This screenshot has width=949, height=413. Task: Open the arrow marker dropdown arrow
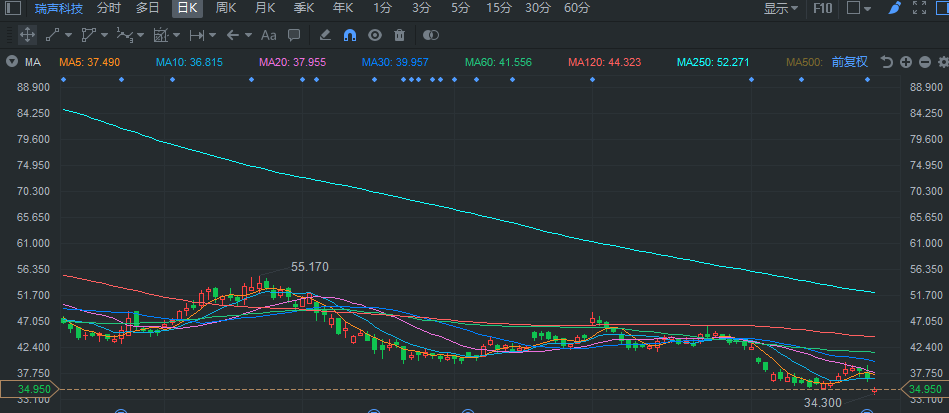click(249, 35)
